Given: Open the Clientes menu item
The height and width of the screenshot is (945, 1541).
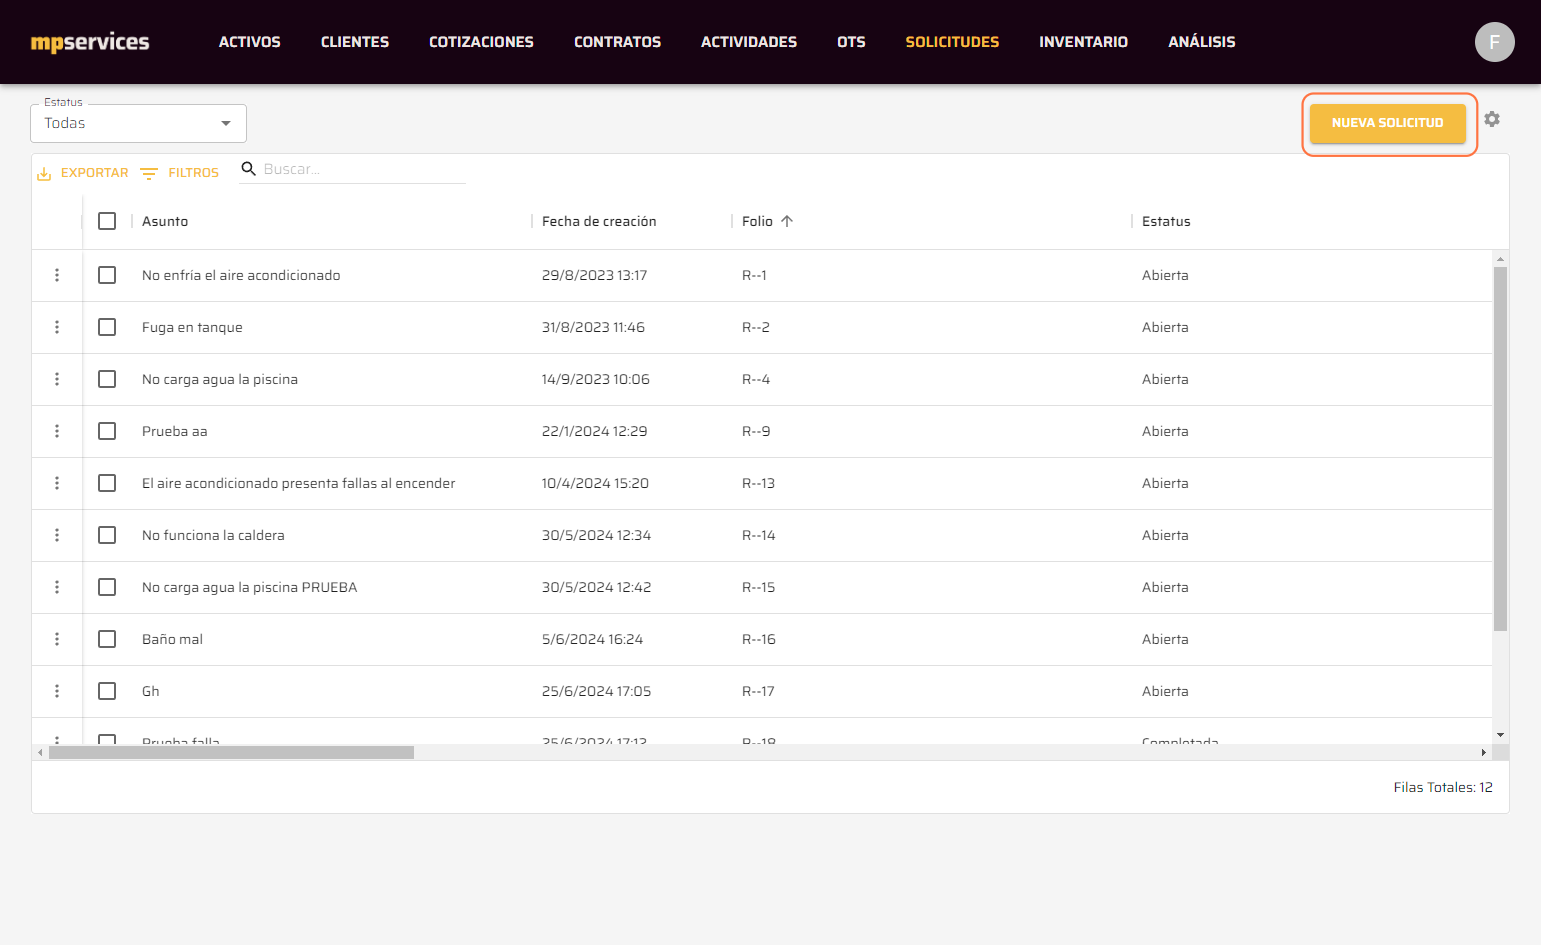Looking at the screenshot, I should [355, 42].
